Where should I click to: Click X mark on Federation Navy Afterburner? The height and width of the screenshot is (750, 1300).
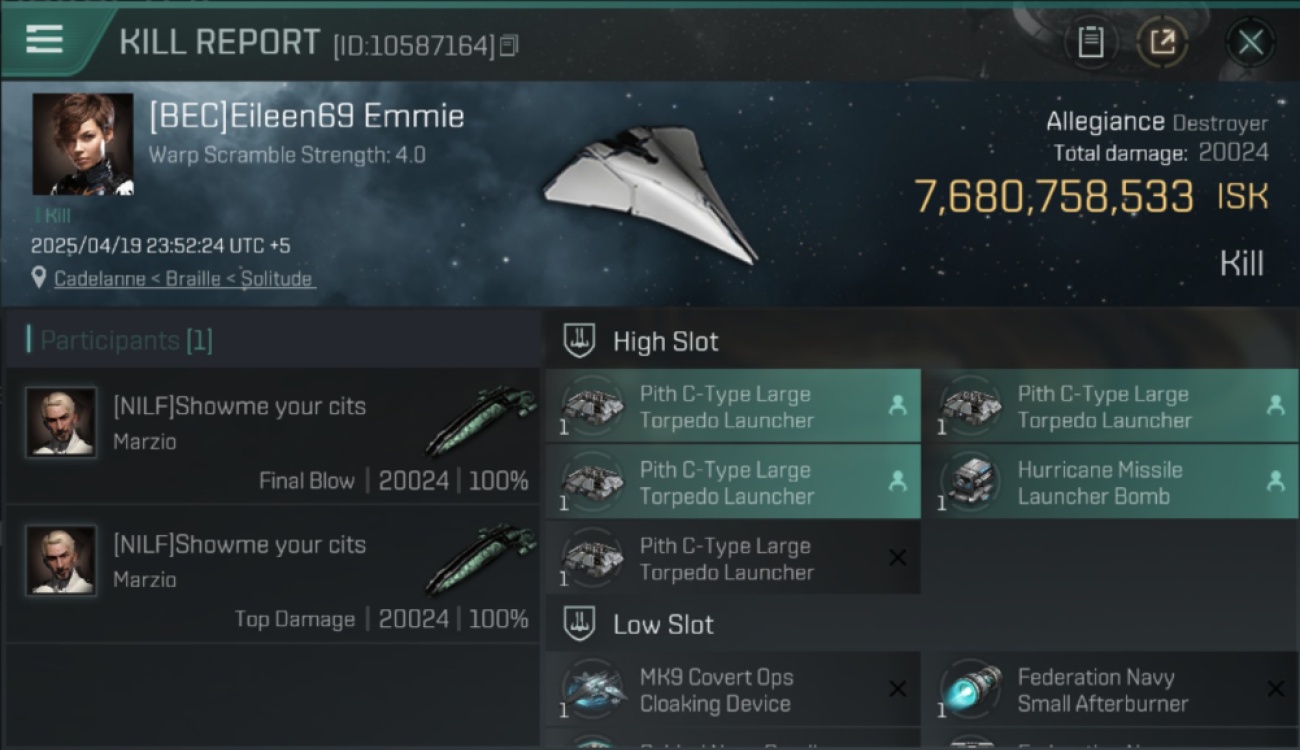coord(1275,689)
